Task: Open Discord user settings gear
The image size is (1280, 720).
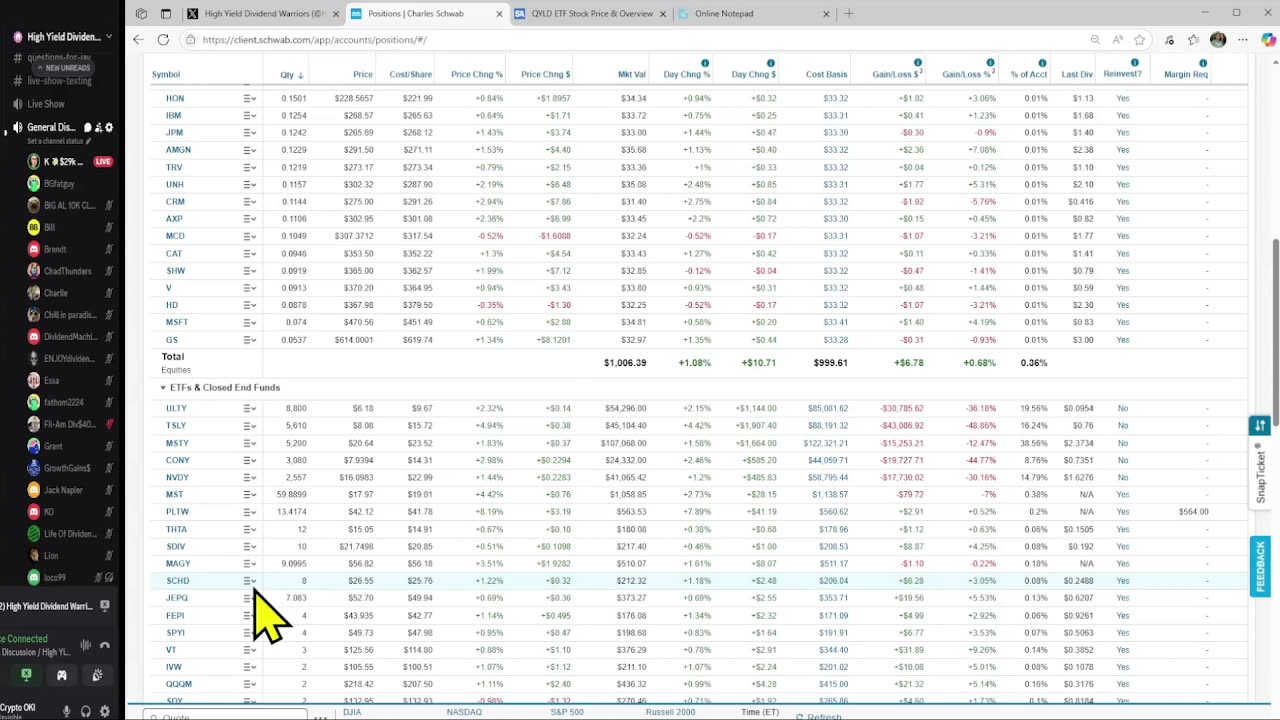Action: (x=105, y=711)
